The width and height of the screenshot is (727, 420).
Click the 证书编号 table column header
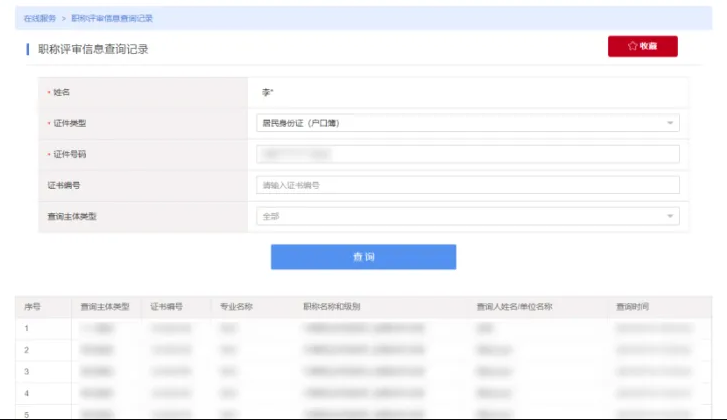[166, 307]
